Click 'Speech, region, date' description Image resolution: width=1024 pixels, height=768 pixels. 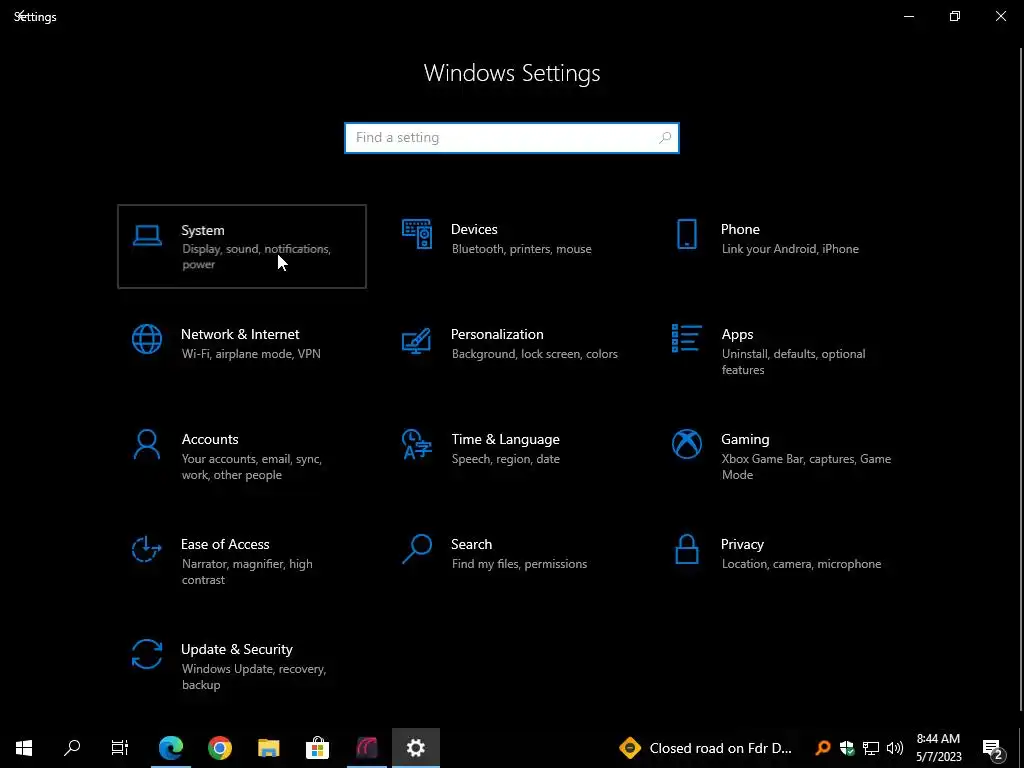coord(505,459)
